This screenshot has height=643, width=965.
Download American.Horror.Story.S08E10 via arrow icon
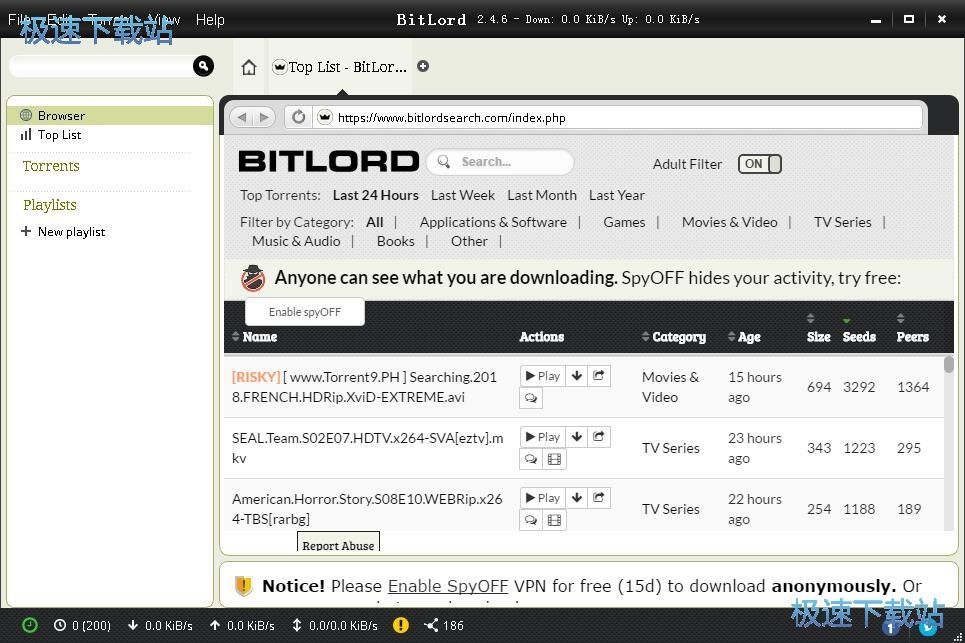coord(577,498)
